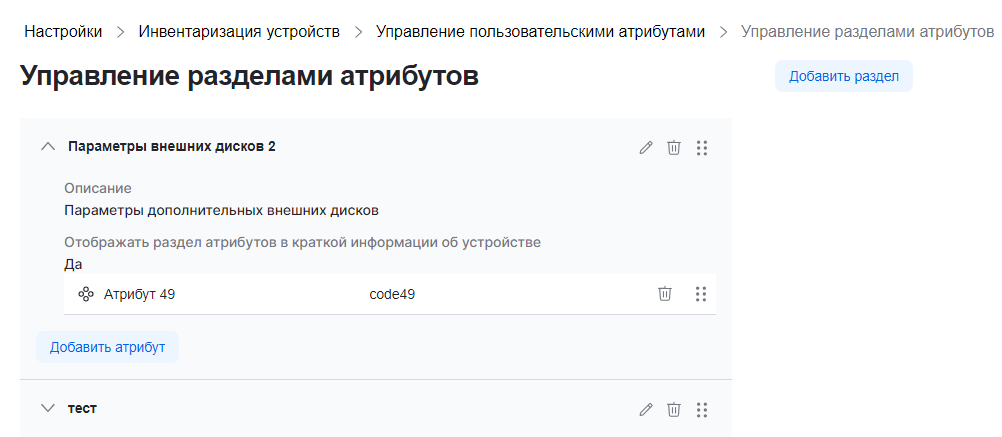1002x437 pixels.
Task: Click drag handle of 'Атрибут 49' row
Action: pyautogui.click(x=701, y=294)
